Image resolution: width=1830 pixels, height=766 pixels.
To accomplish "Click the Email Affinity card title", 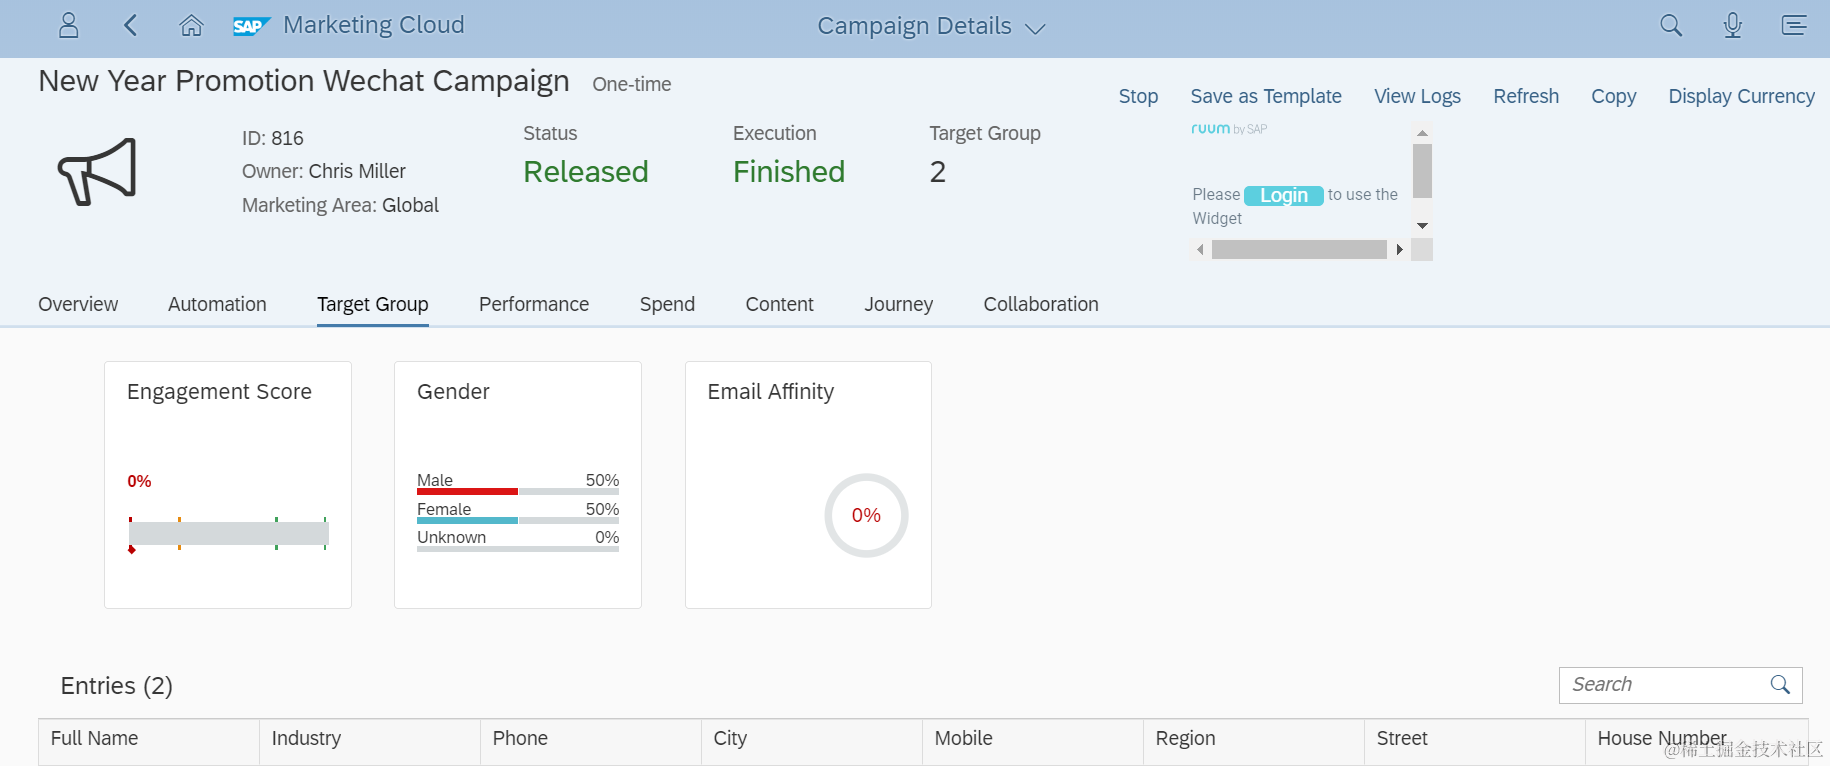I will (771, 392).
